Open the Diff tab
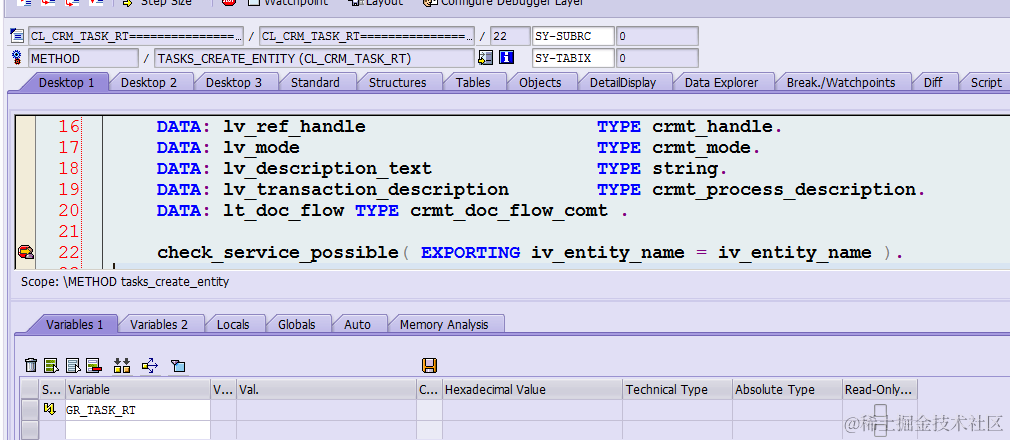Viewport: 1010px width, 440px height. coord(933,82)
